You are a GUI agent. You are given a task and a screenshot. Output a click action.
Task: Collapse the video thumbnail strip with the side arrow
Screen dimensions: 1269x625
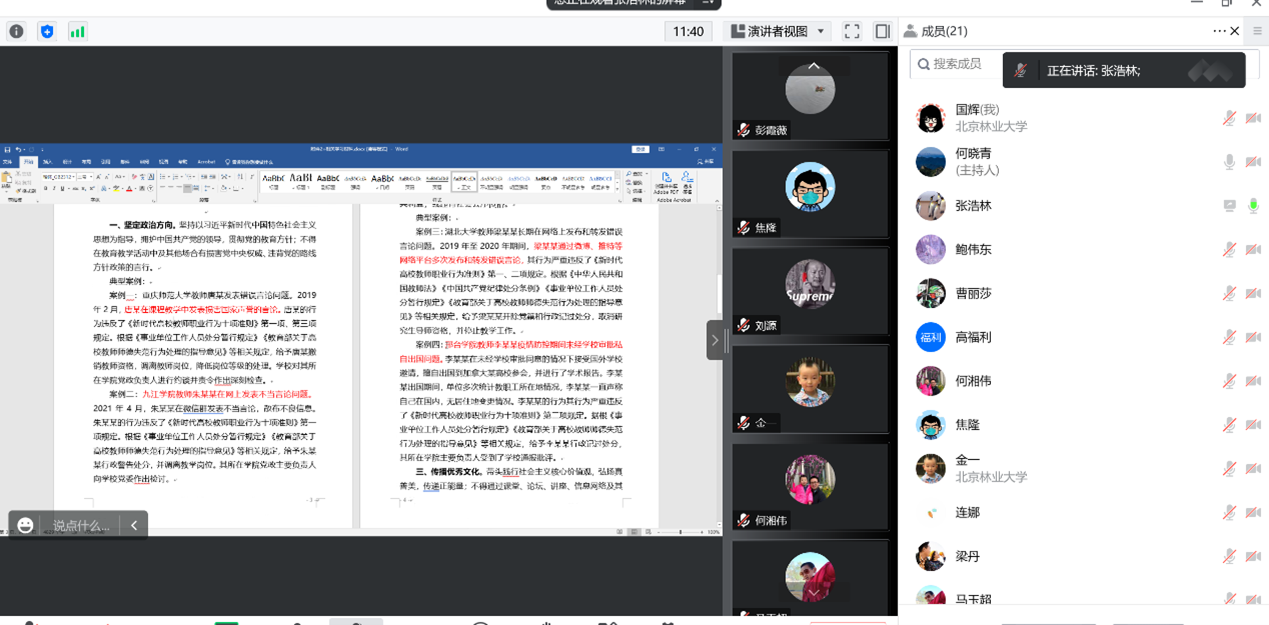[714, 340]
